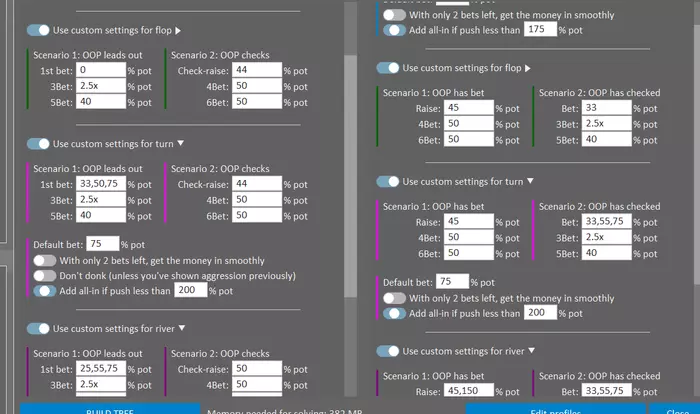Screen dimensions: 700x414
Task: Toggle turn custom settings above 'OOP has bet'
Action: pyautogui.click(x=388, y=181)
